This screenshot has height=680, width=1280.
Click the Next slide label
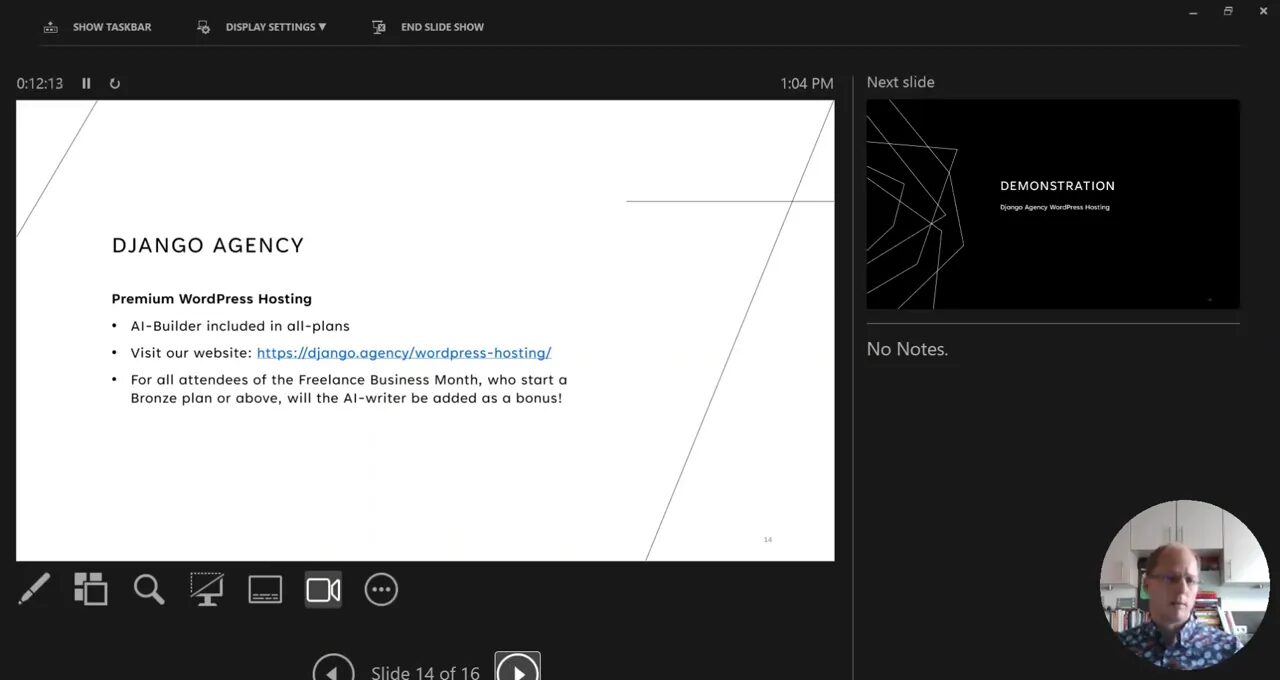coord(901,82)
